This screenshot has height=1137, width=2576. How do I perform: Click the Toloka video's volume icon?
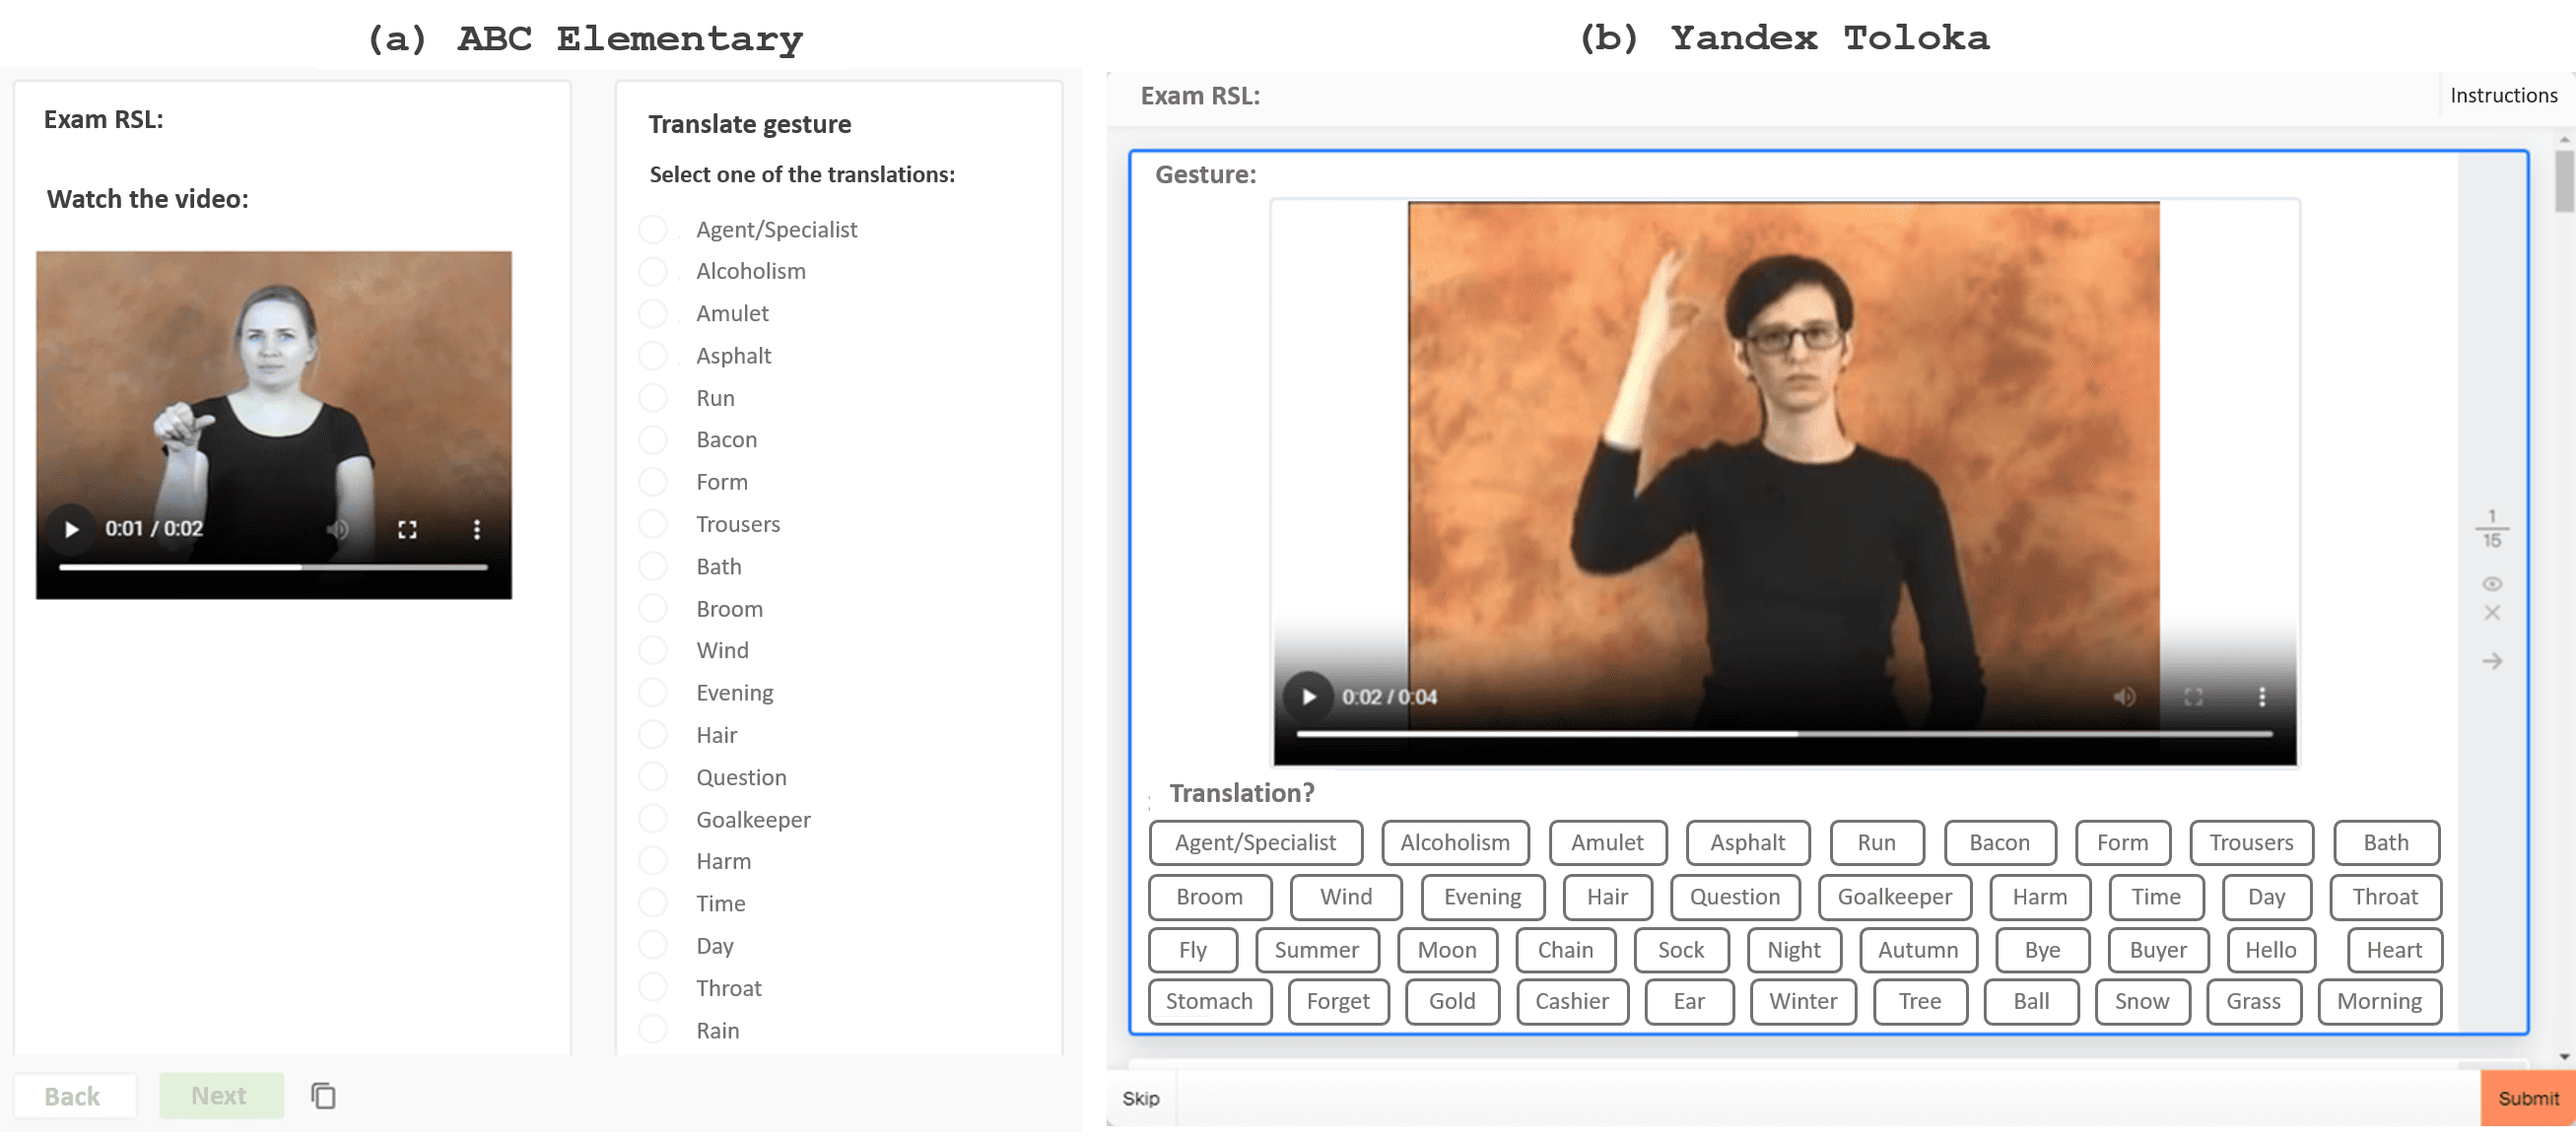pyautogui.click(x=2124, y=697)
